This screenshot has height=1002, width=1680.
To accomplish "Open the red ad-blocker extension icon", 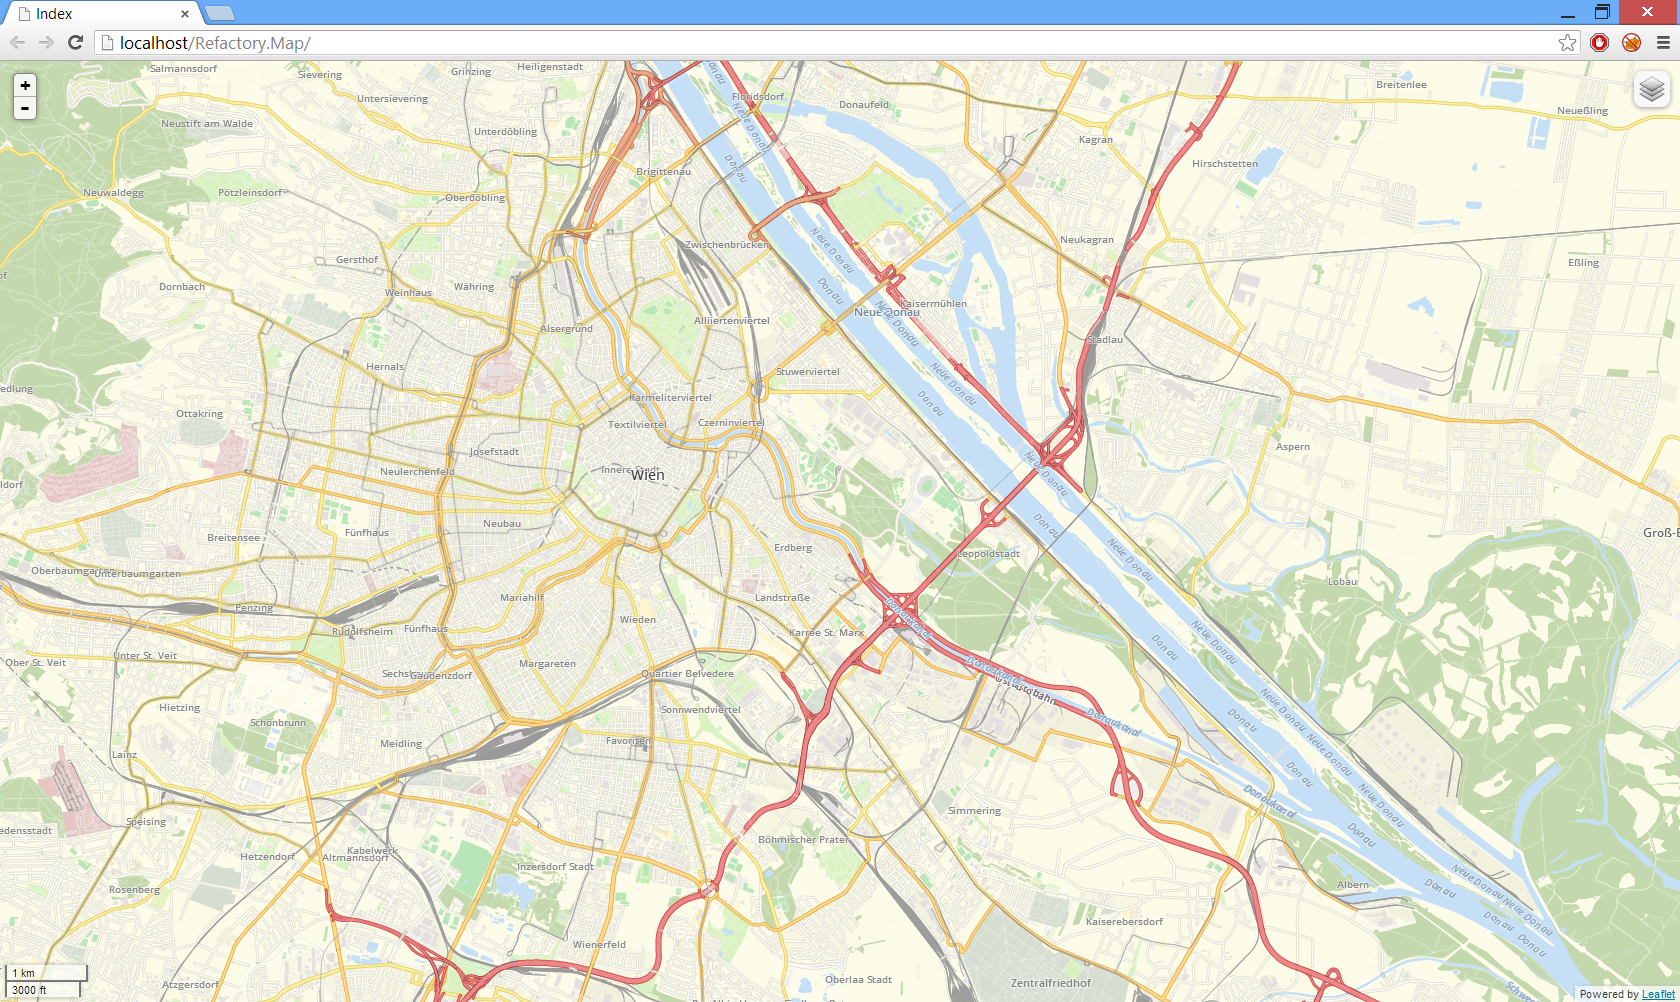I will pos(1600,42).
